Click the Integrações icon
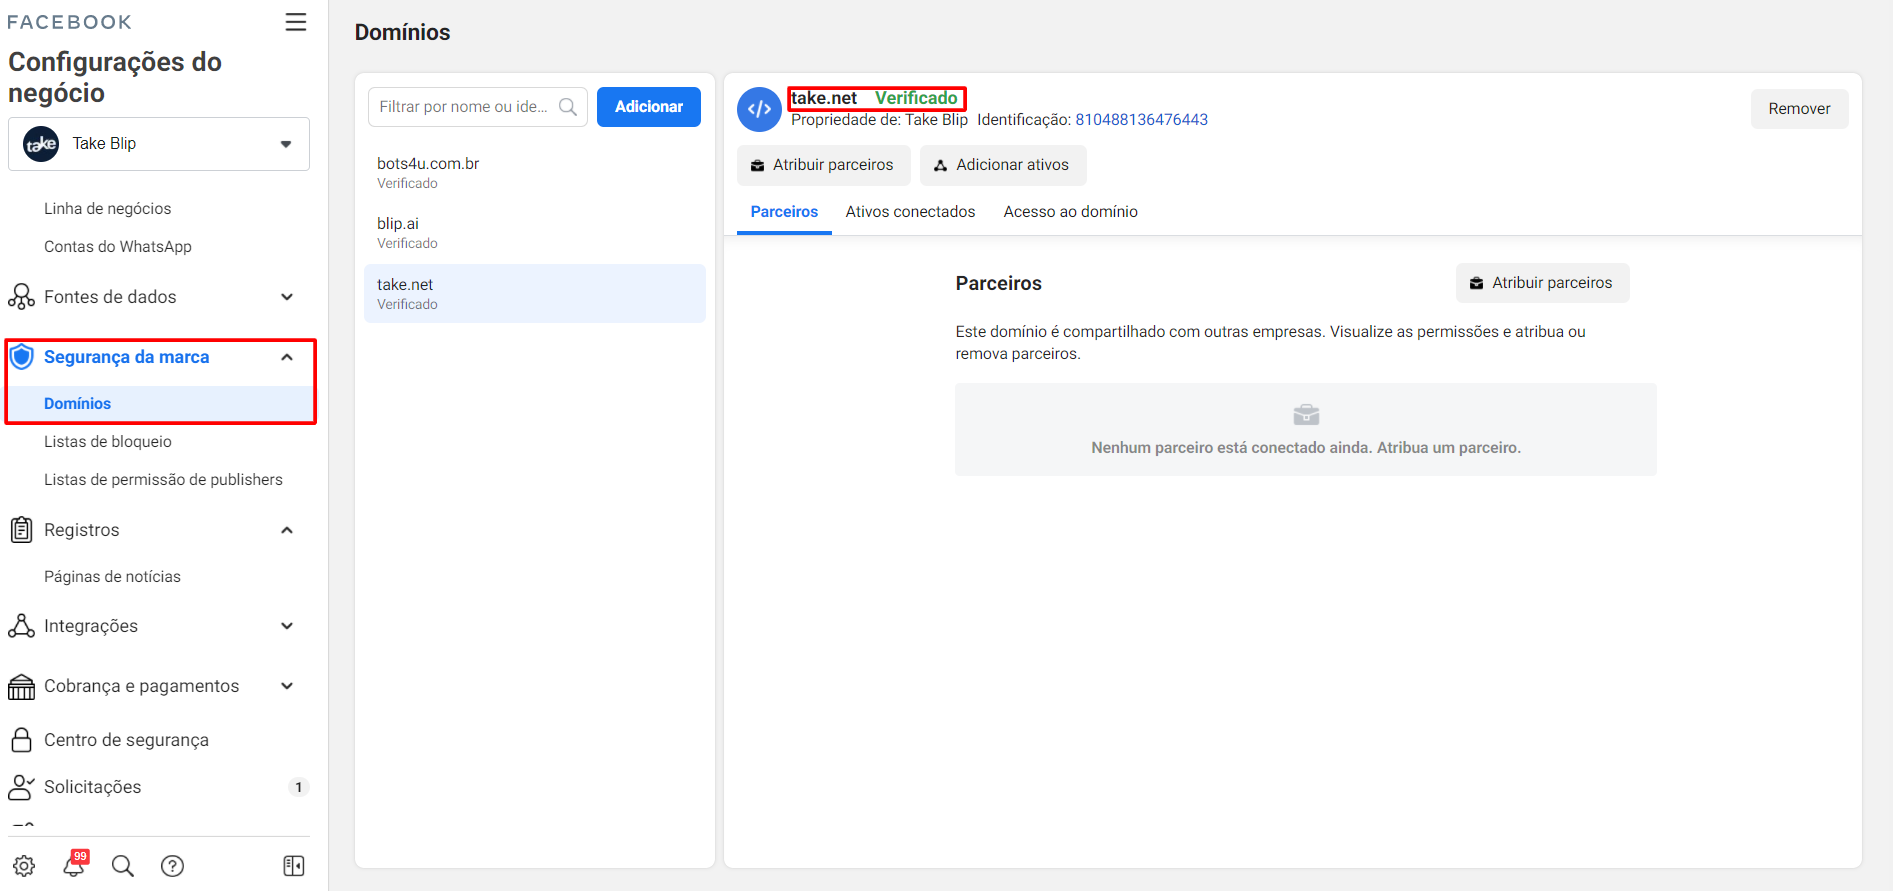This screenshot has height=891, width=1893. pyautogui.click(x=21, y=626)
